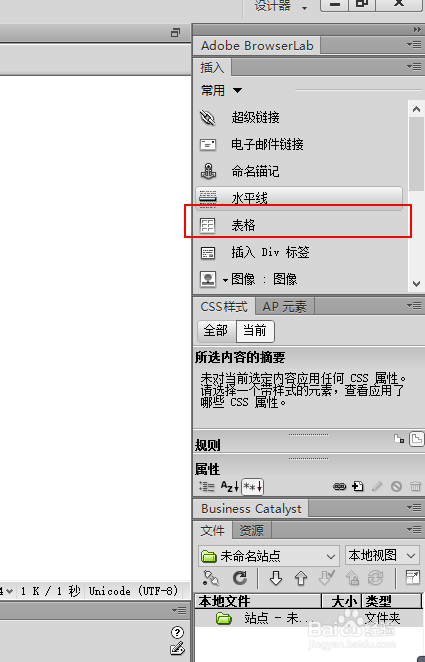
Task: Open the 本地视图 view dropdown
Action: [382, 556]
